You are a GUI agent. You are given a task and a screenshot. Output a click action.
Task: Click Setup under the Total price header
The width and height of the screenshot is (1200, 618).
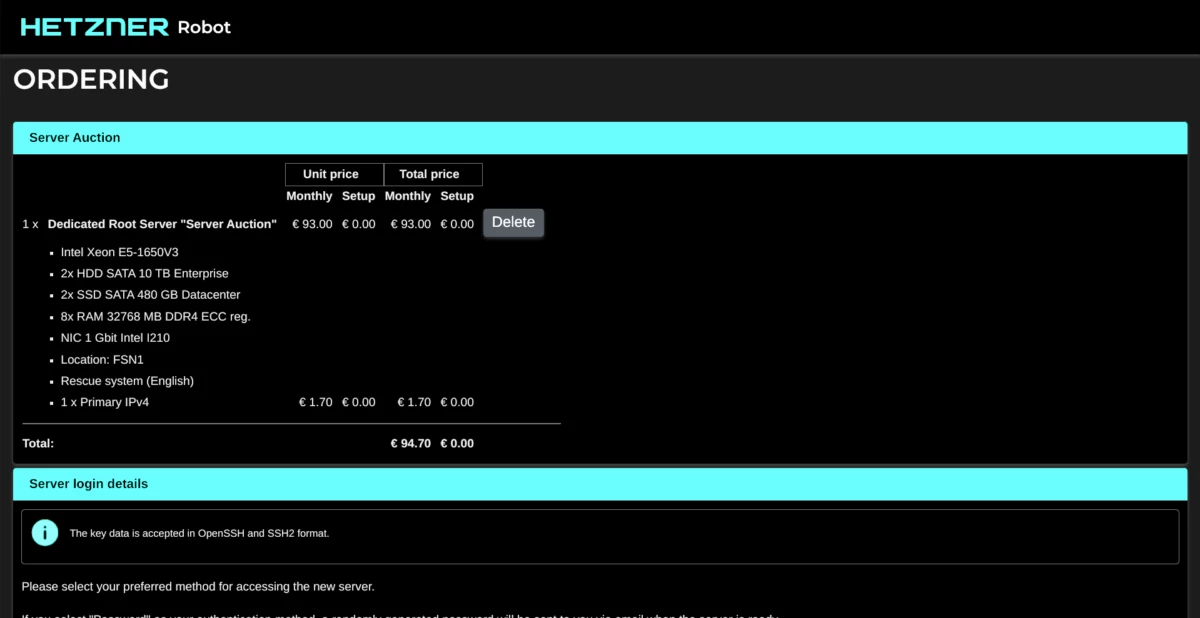pyautogui.click(x=457, y=196)
